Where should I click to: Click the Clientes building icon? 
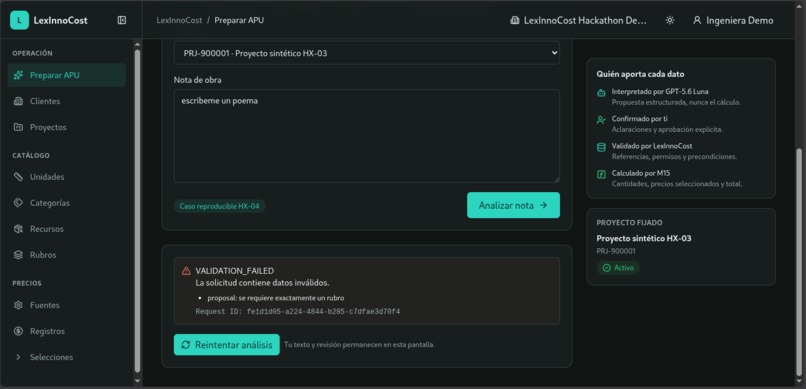[19, 101]
